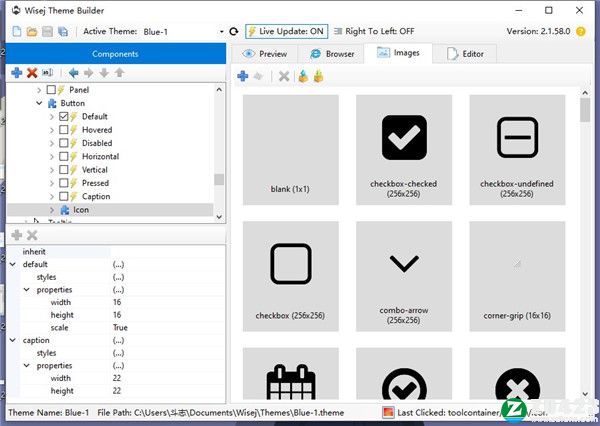Check the Pressed state checkbox
600x426 pixels.
64,183
